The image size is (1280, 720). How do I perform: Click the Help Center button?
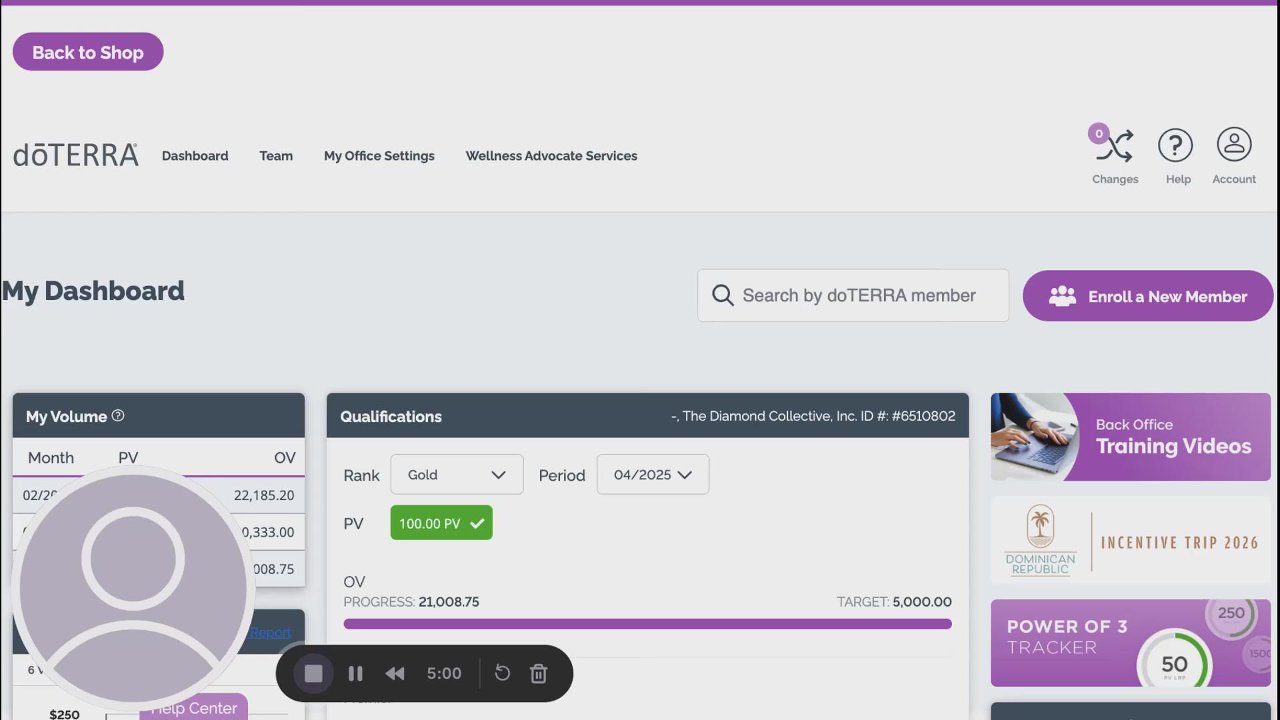pos(194,708)
